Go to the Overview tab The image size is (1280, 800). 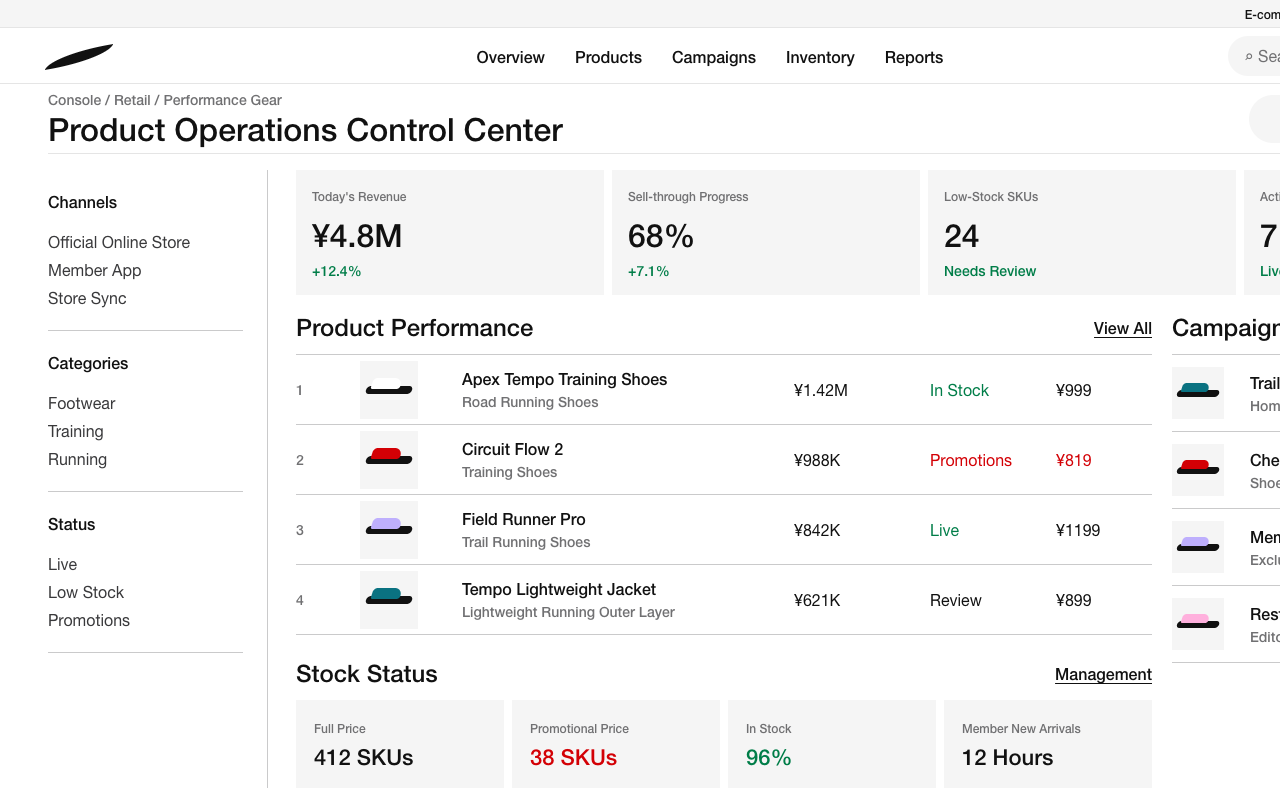click(511, 57)
